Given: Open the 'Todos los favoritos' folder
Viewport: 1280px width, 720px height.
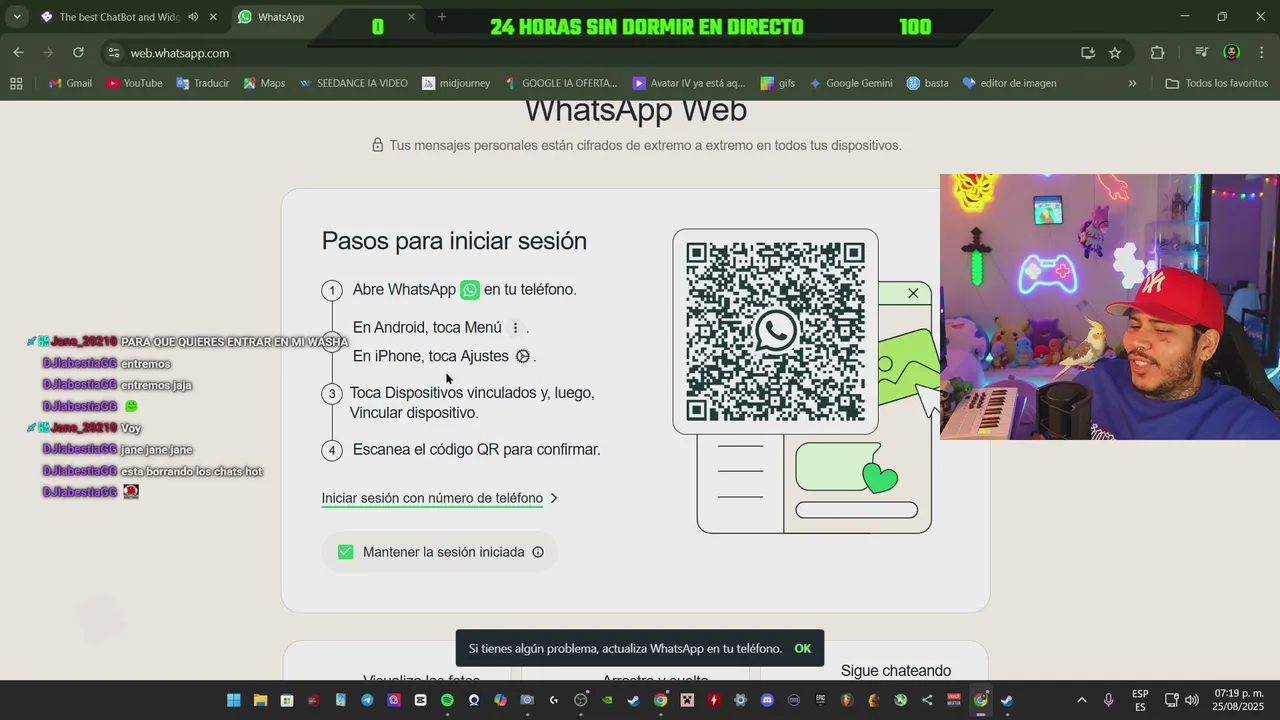Looking at the screenshot, I should (x=1217, y=83).
